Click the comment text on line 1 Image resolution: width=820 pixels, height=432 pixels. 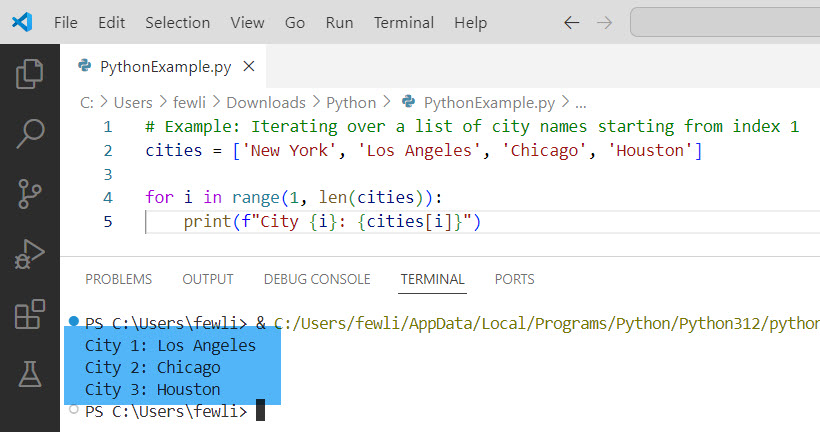click(472, 127)
